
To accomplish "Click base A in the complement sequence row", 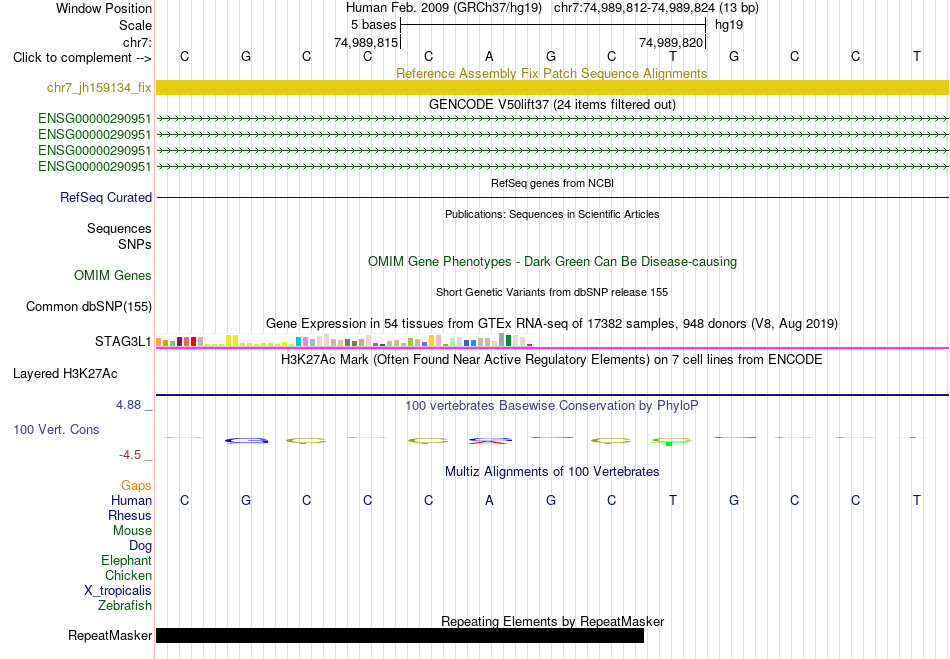I will 490,56.
